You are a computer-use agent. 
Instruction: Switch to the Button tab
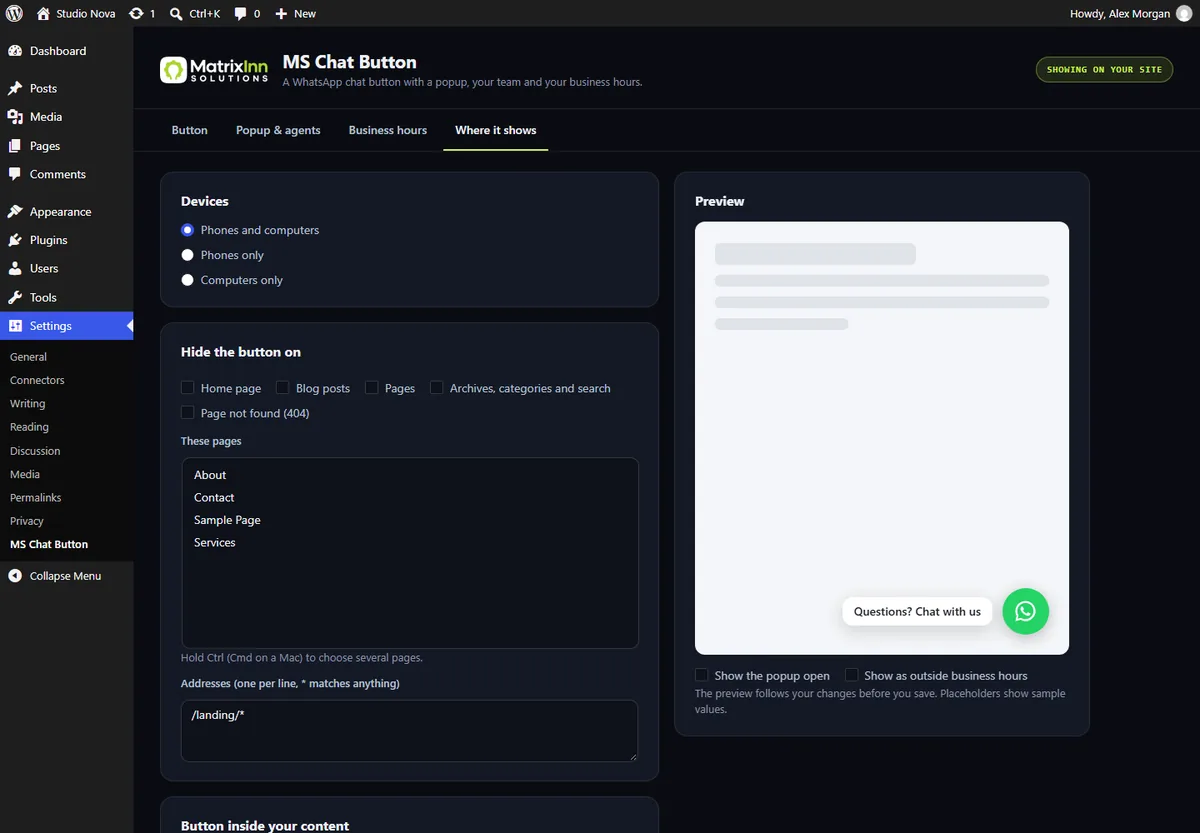[x=190, y=130]
